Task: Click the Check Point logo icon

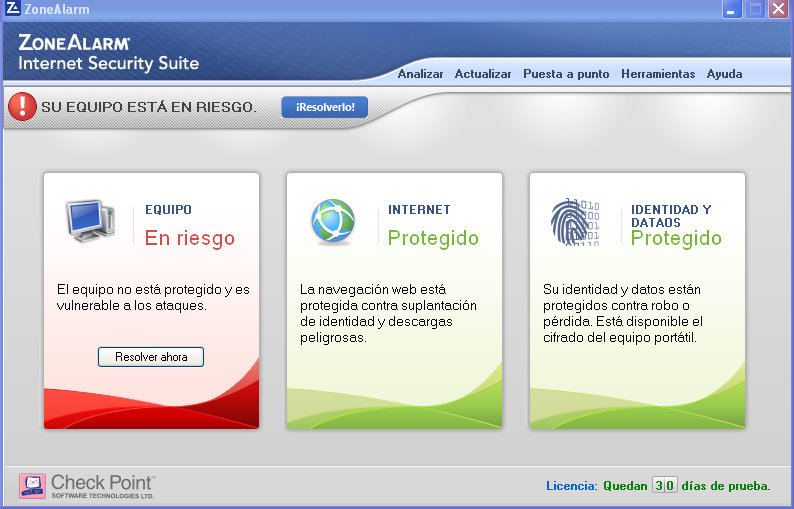Action: point(32,486)
